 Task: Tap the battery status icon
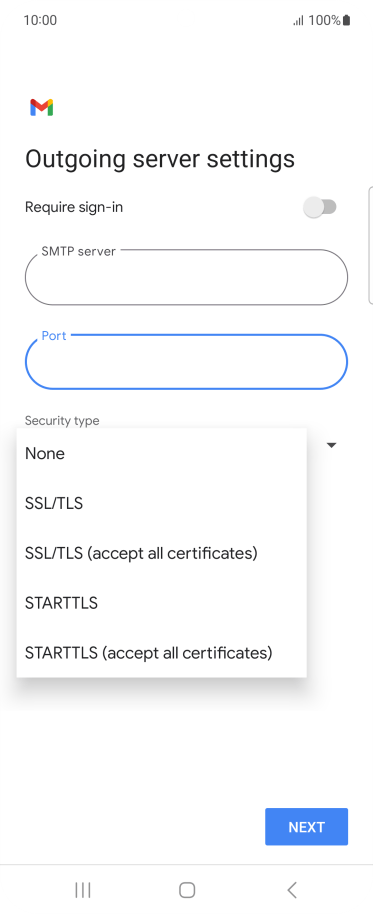point(346,20)
